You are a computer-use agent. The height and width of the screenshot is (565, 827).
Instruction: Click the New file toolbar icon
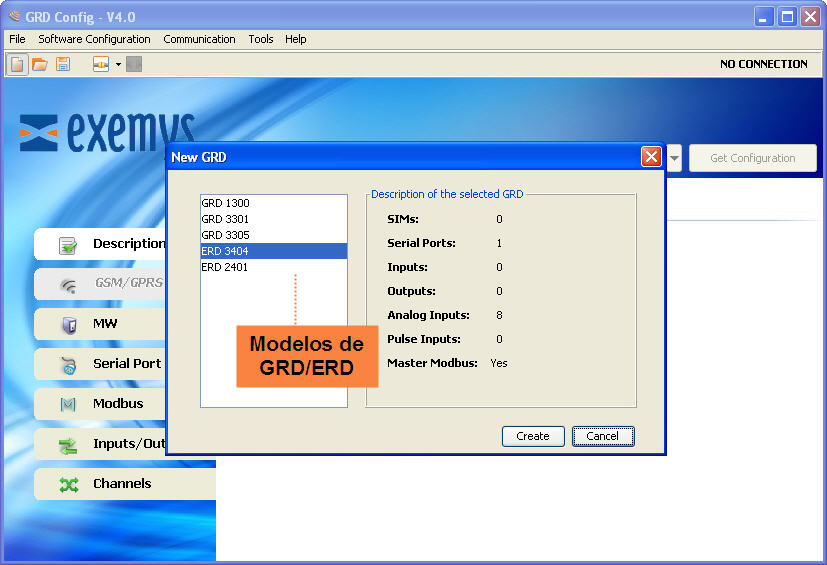[x=18, y=64]
